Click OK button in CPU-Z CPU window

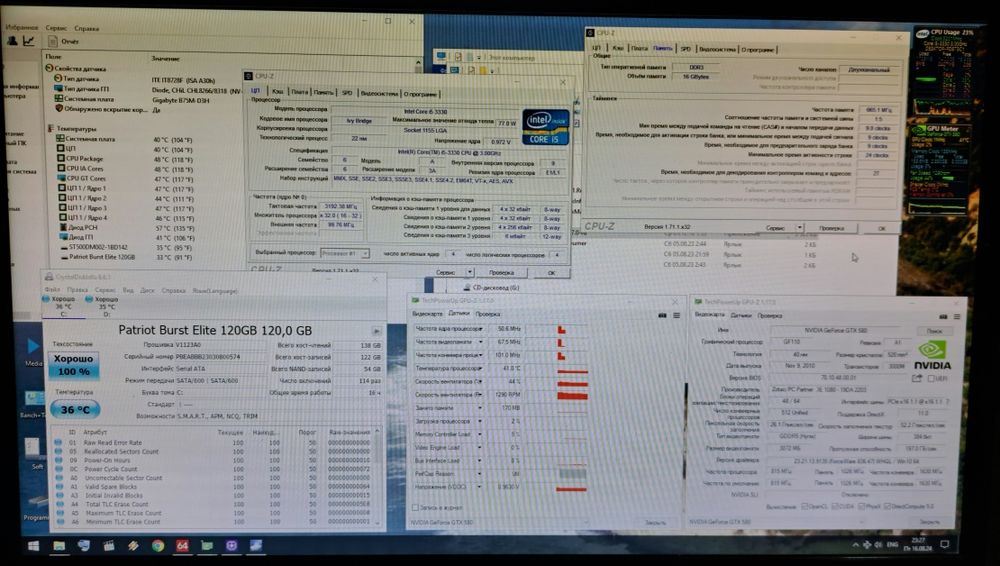click(x=551, y=272)
